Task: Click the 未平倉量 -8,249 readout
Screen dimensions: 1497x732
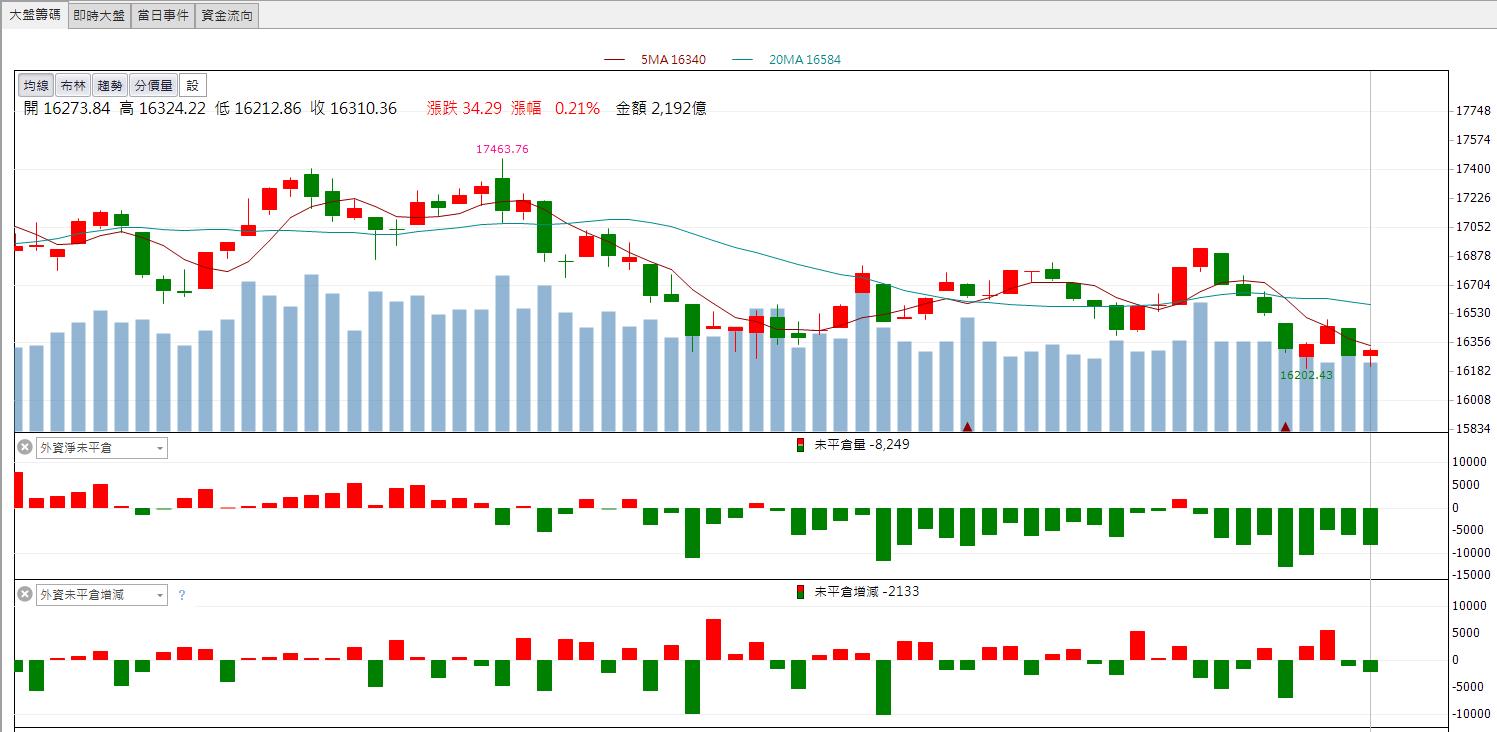Action: tap(862, 445)
